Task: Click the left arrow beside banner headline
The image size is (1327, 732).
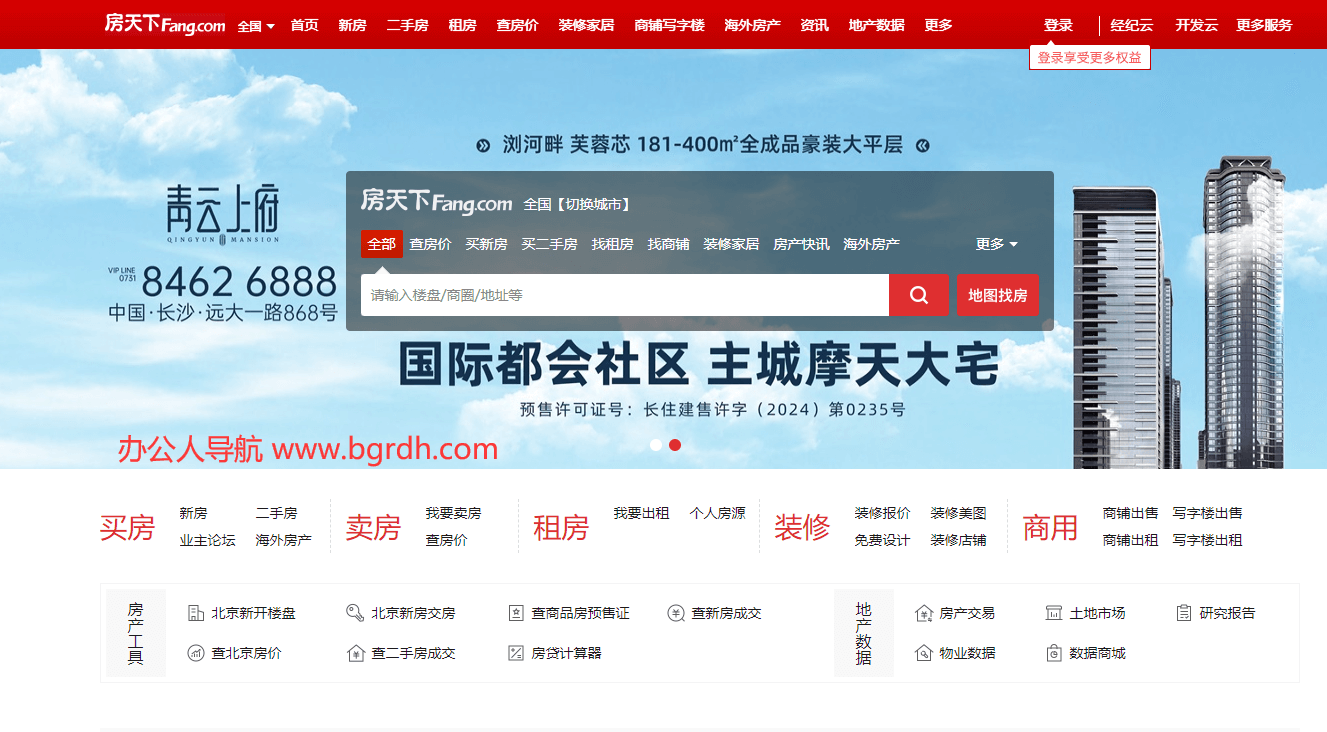Action: 483,145
